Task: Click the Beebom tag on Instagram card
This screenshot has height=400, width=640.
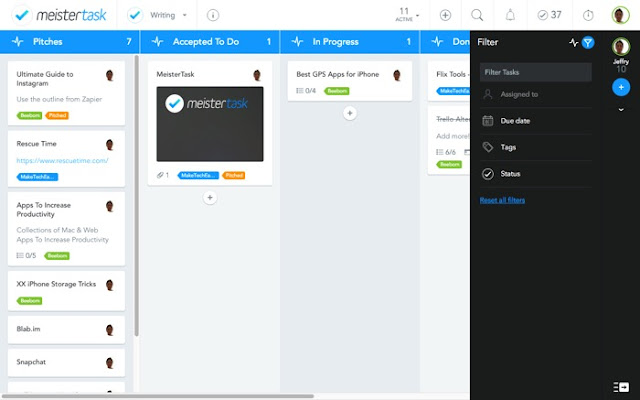Action: pos(29,116)
